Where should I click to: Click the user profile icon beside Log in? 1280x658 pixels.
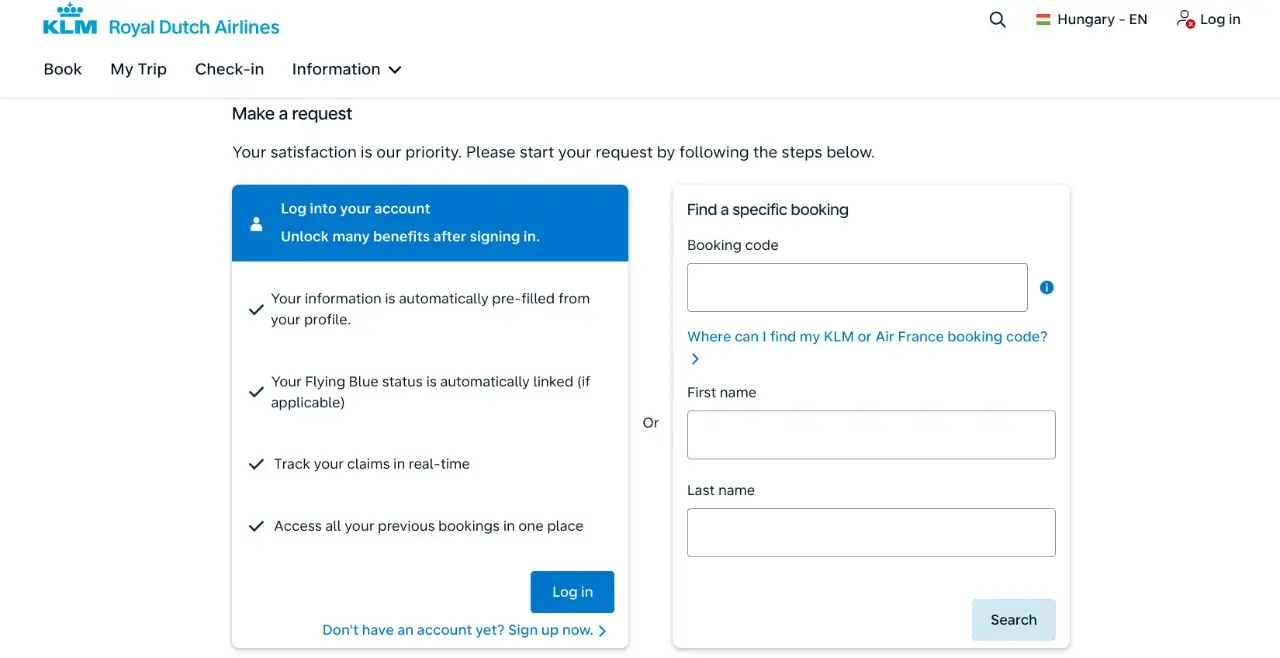(1185, 19)
